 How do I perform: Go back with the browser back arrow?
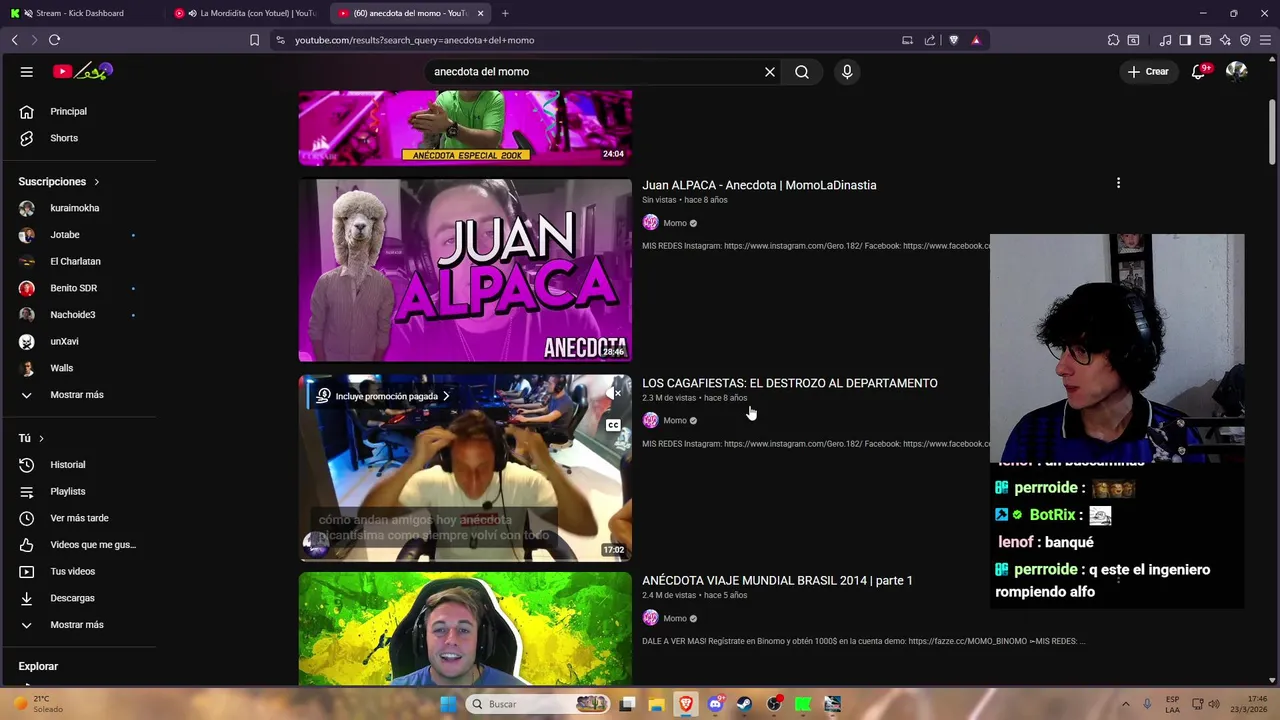tap(14, 40)
